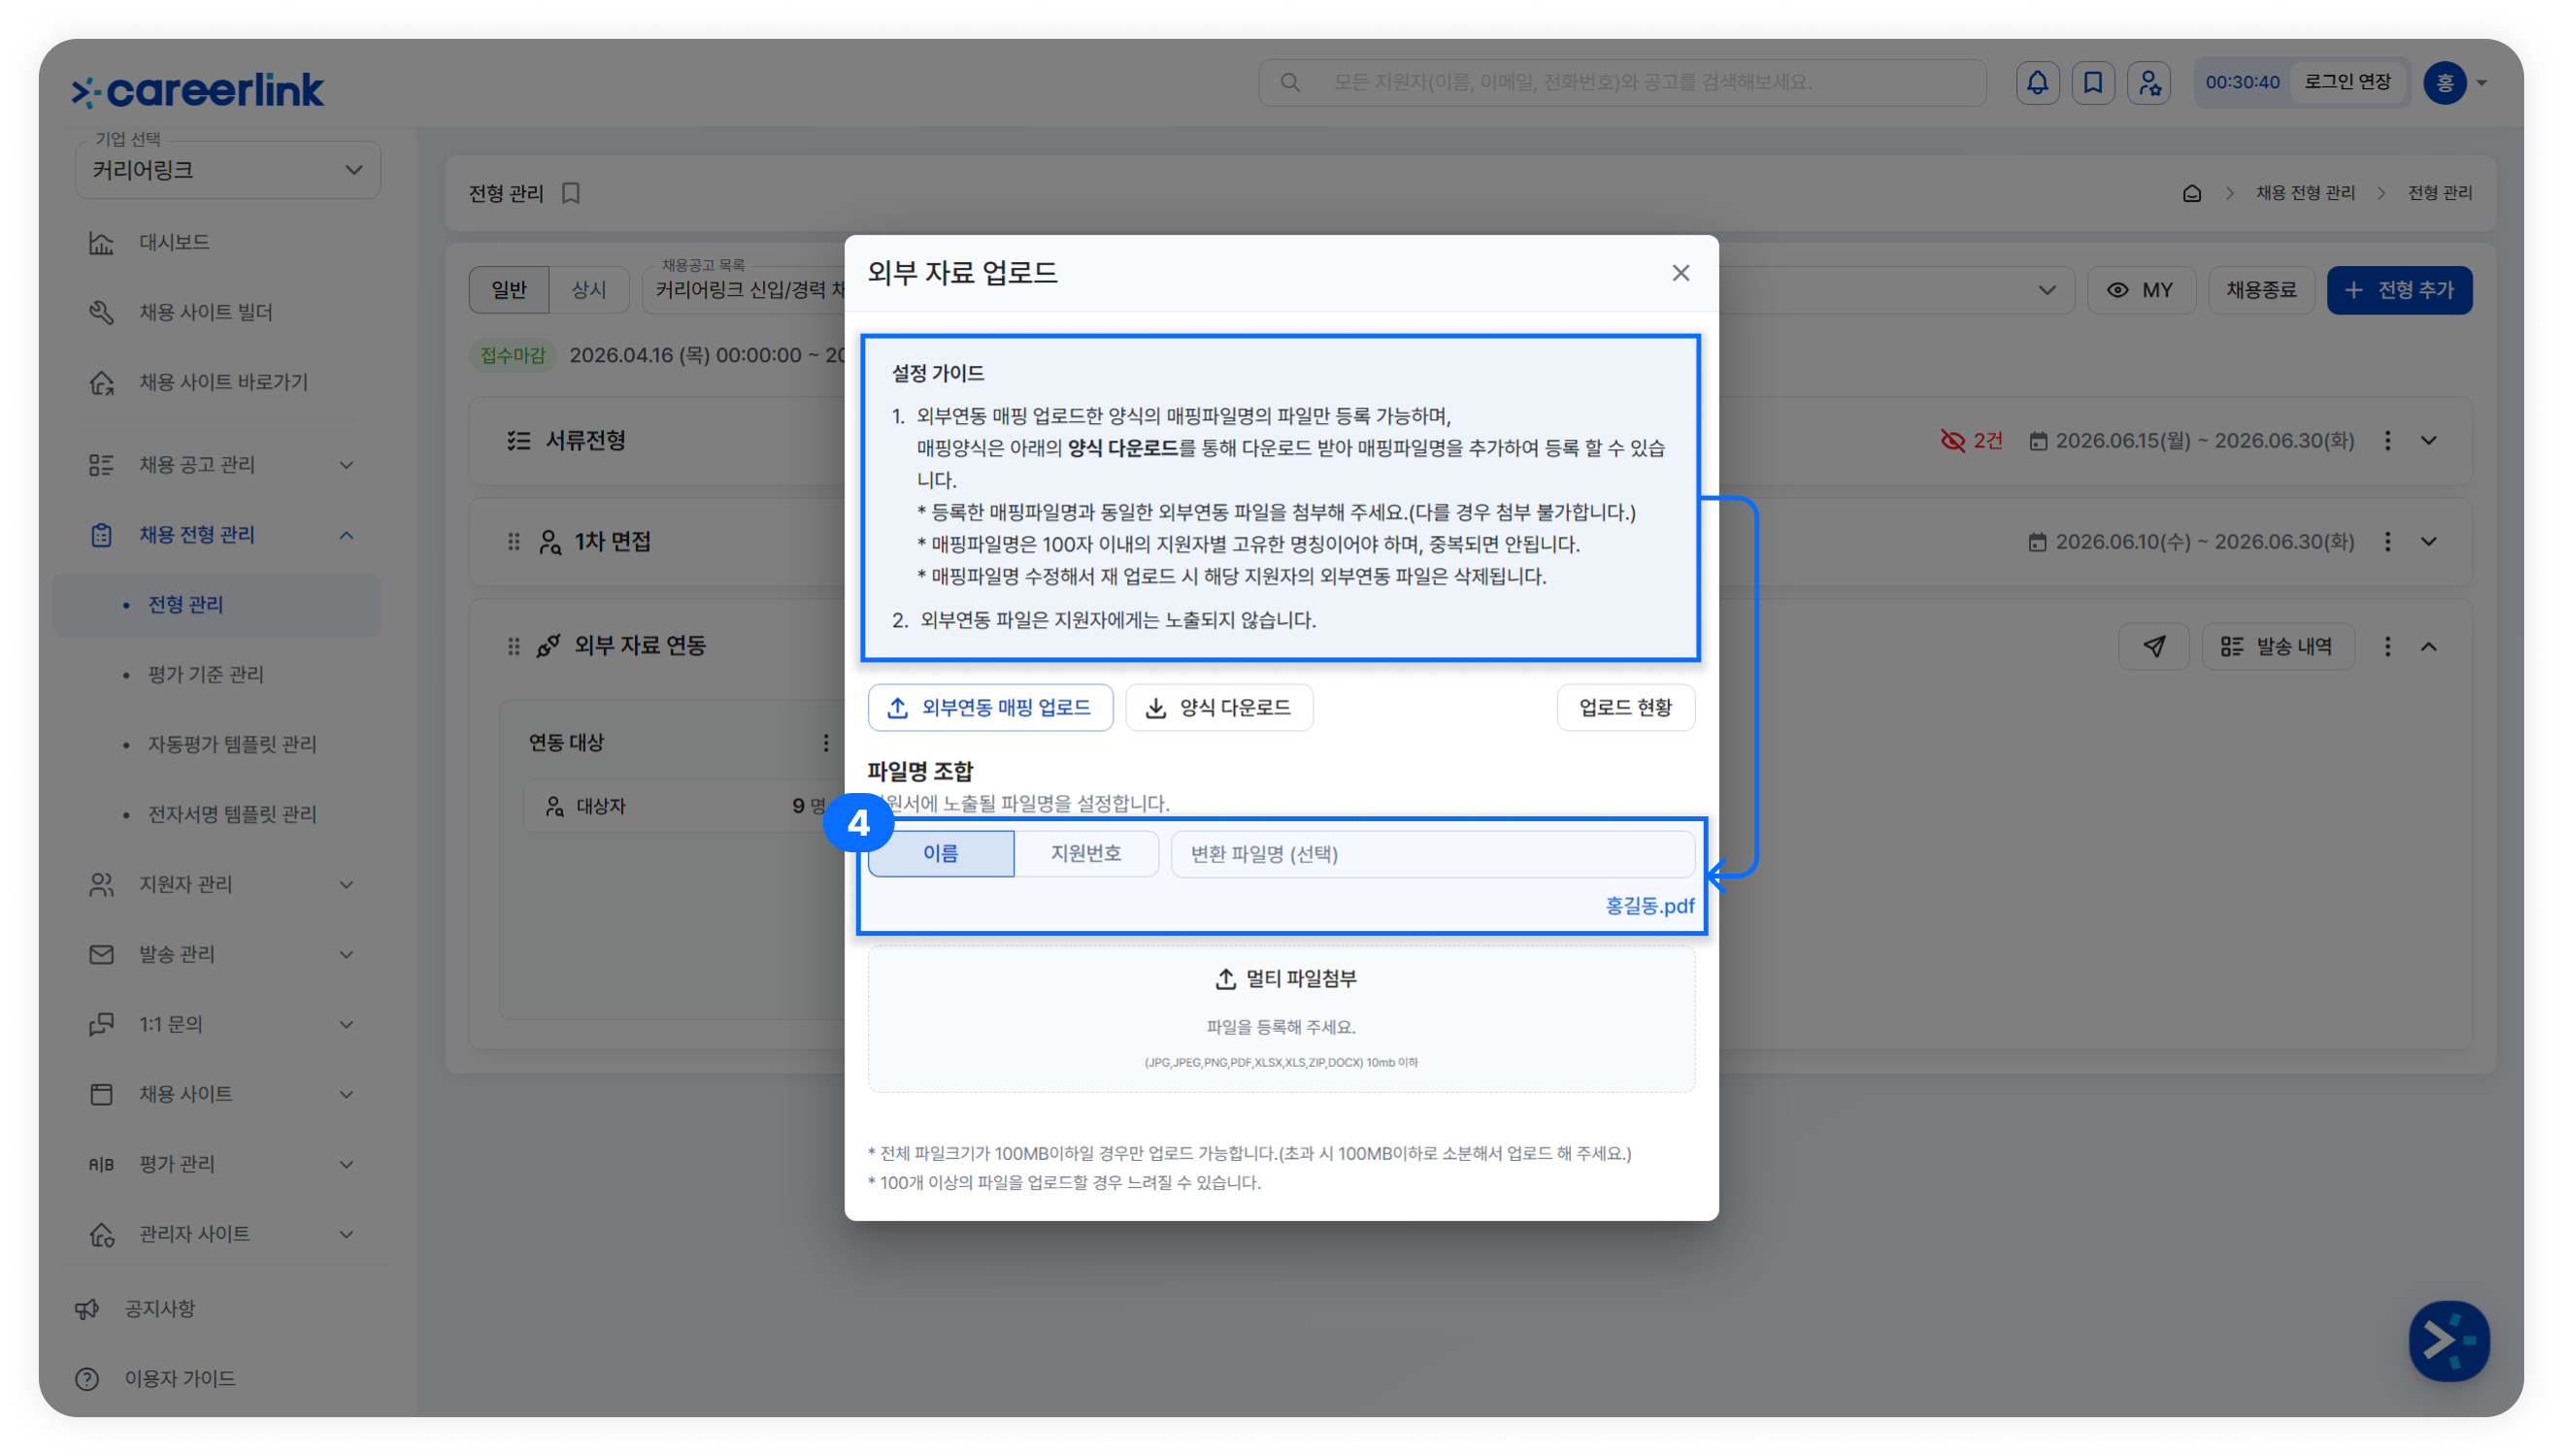Open 업로드 현황
Image resolution: width=2563 pixels, height=1456 pixels.
click(x=1625, y=708)
